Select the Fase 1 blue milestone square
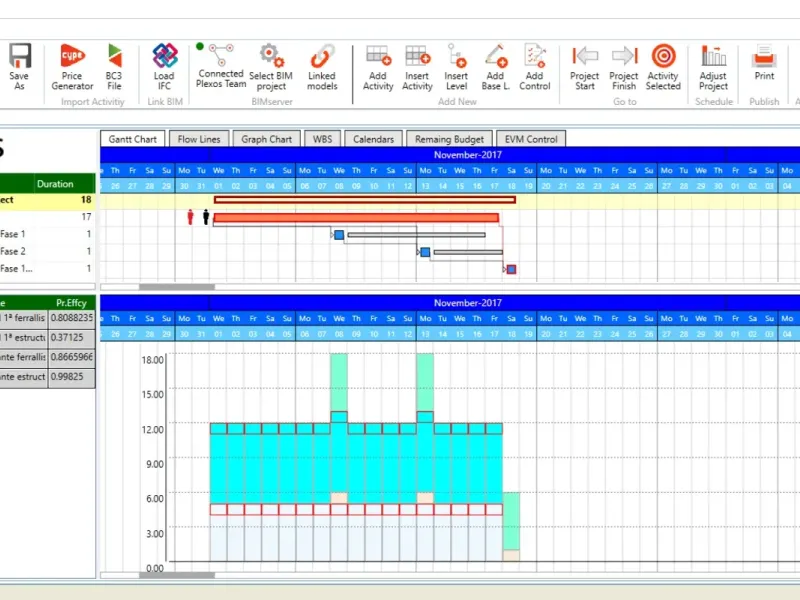The height and width of the screenshot is (600, 800). coord(339,235)
